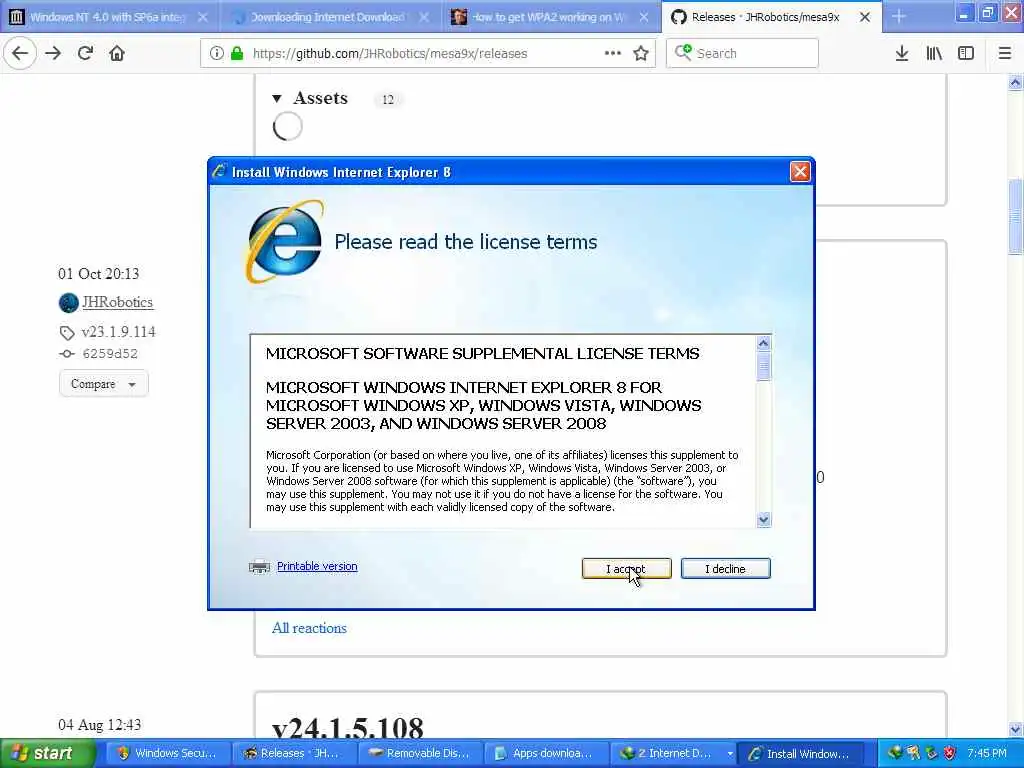The image size is (1024, 768).
Task: Open the v23.1.9.114 tag link
Action: pyautogui.click(x=118, y=332)
